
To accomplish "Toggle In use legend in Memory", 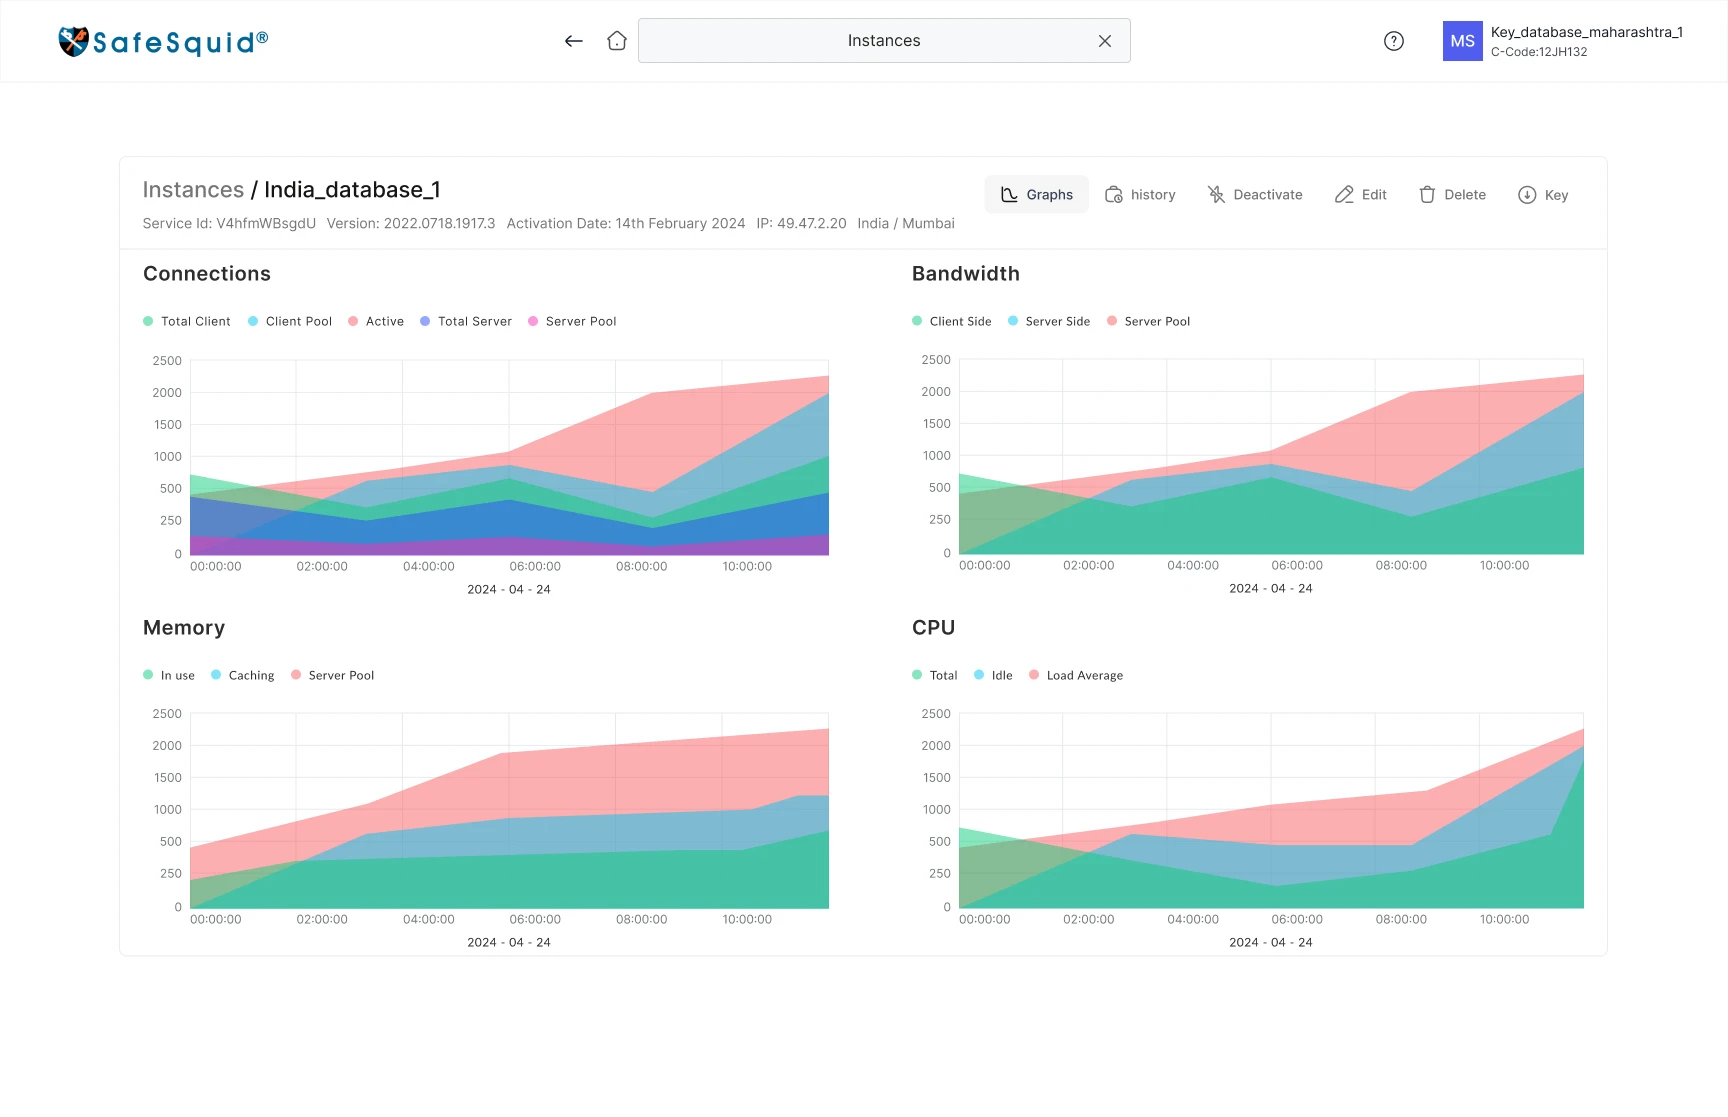I will 169,675.
